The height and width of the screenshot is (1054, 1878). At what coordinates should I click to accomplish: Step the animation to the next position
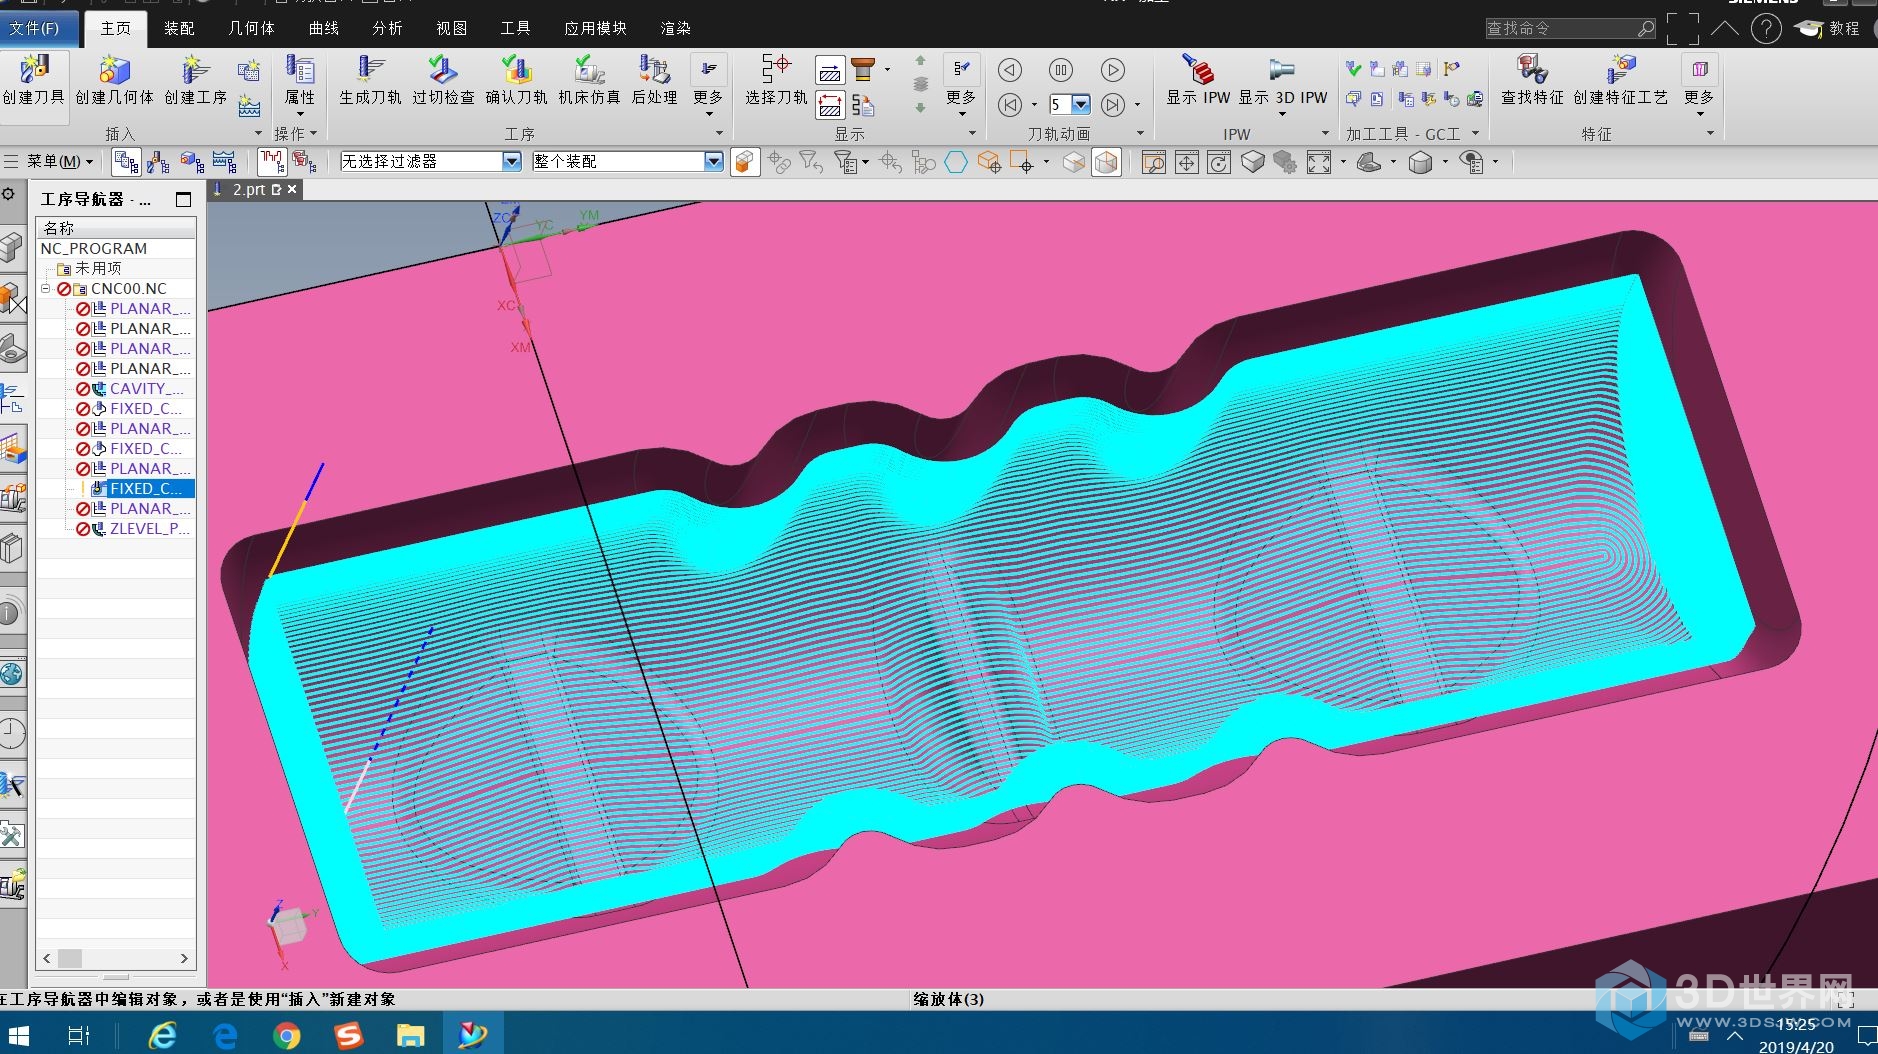point(1112,104)
